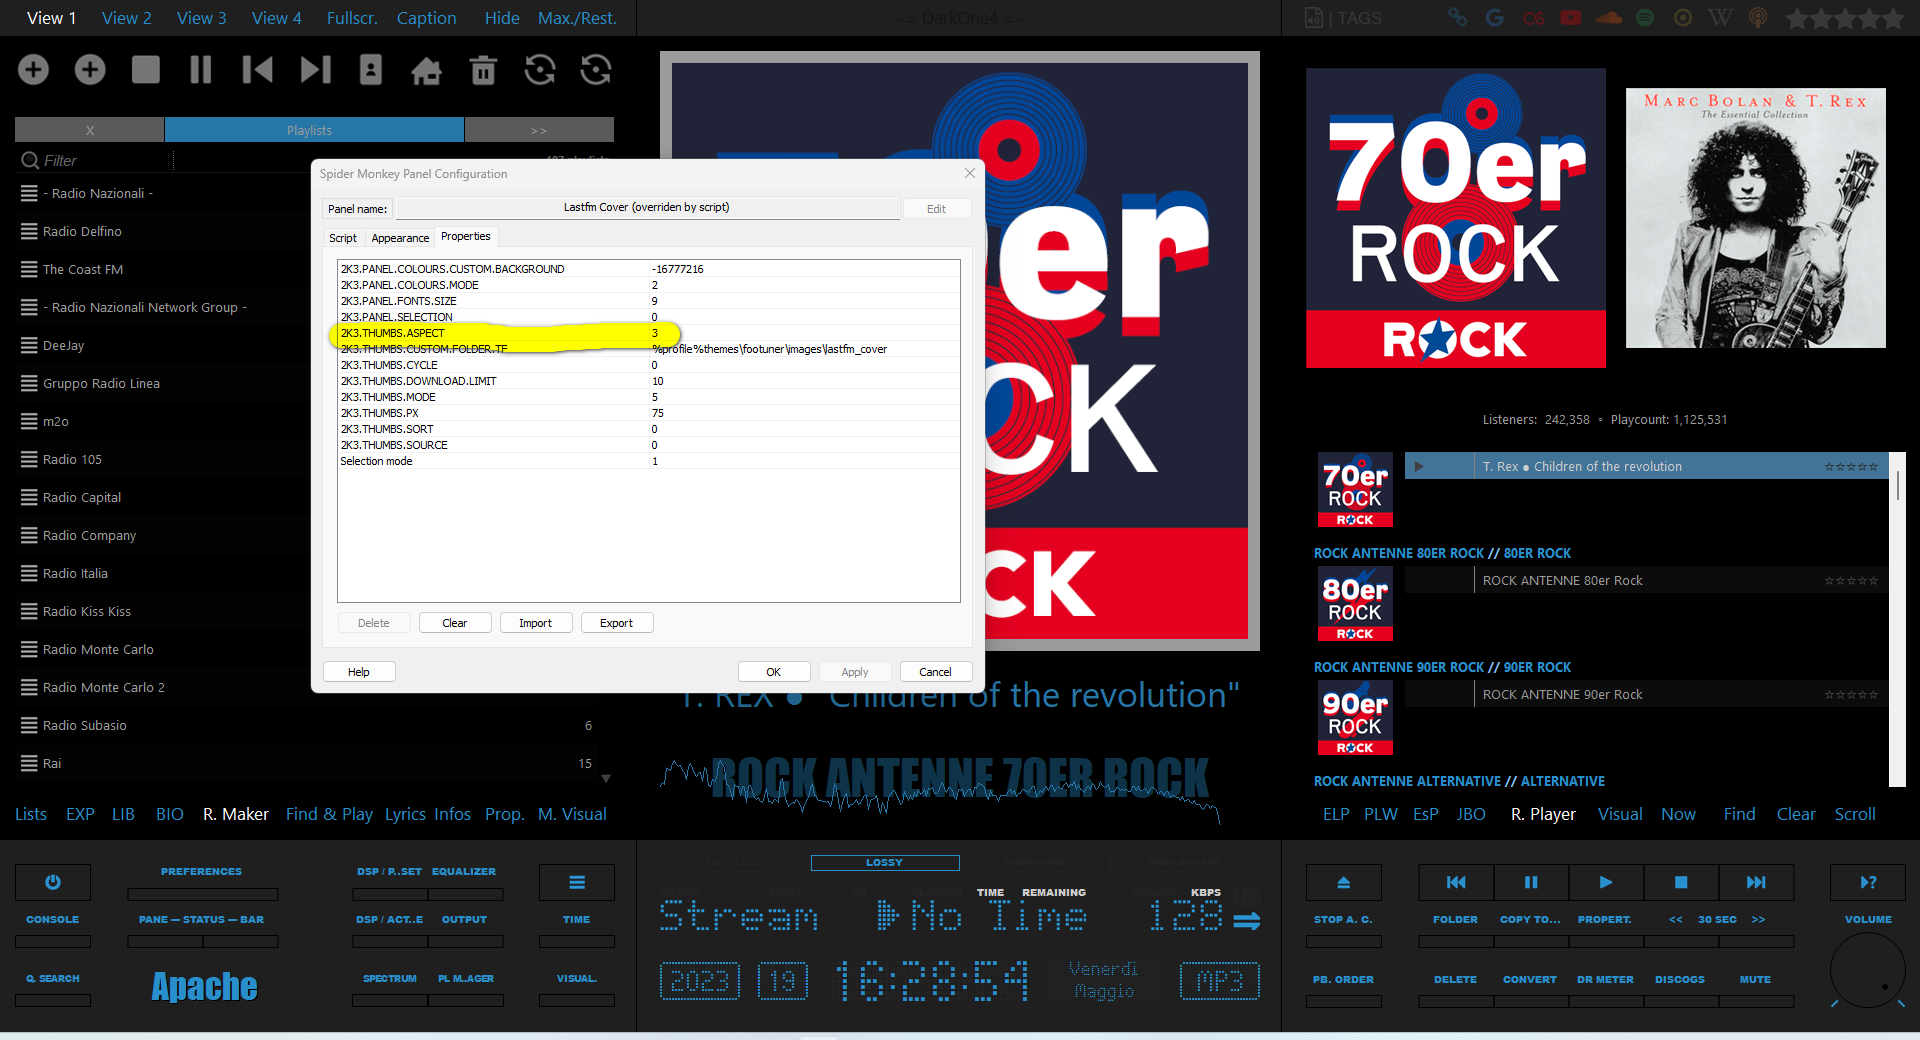Open the Script tab in configuration dialog
1920x1040 pixels.
[x=342, y=238]
